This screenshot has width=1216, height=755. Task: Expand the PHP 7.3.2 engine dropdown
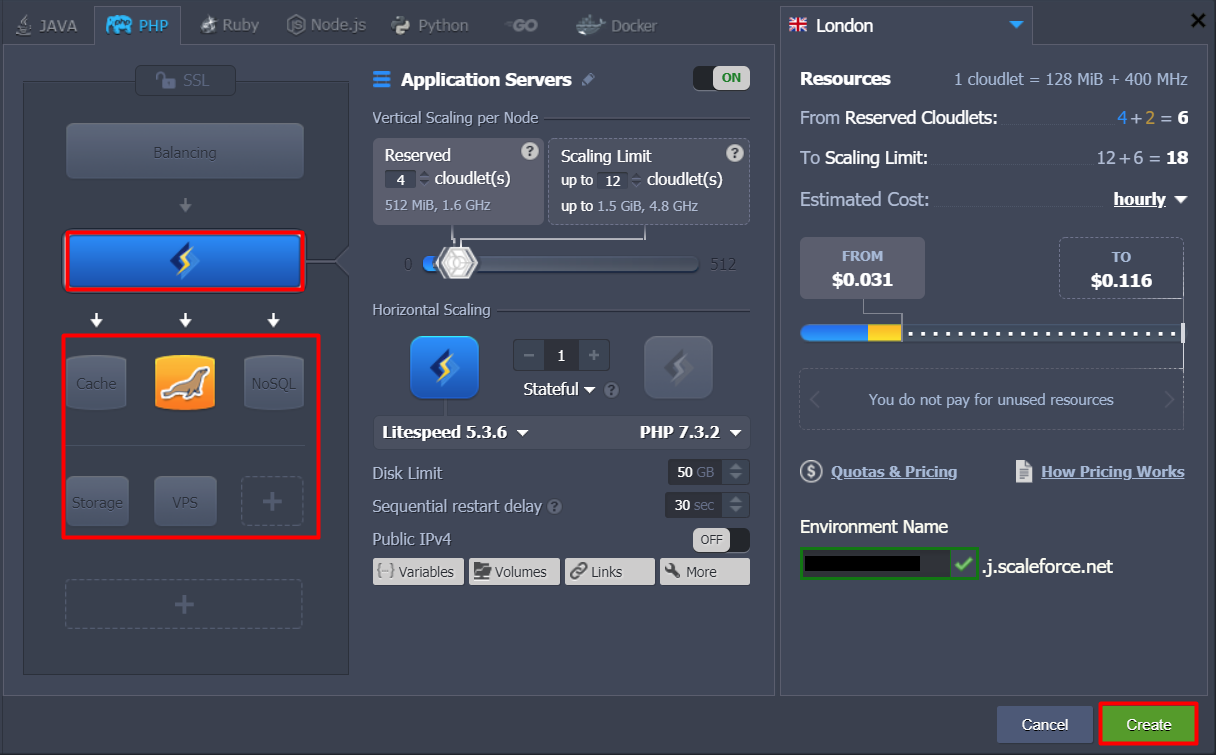tap(692, 433)
